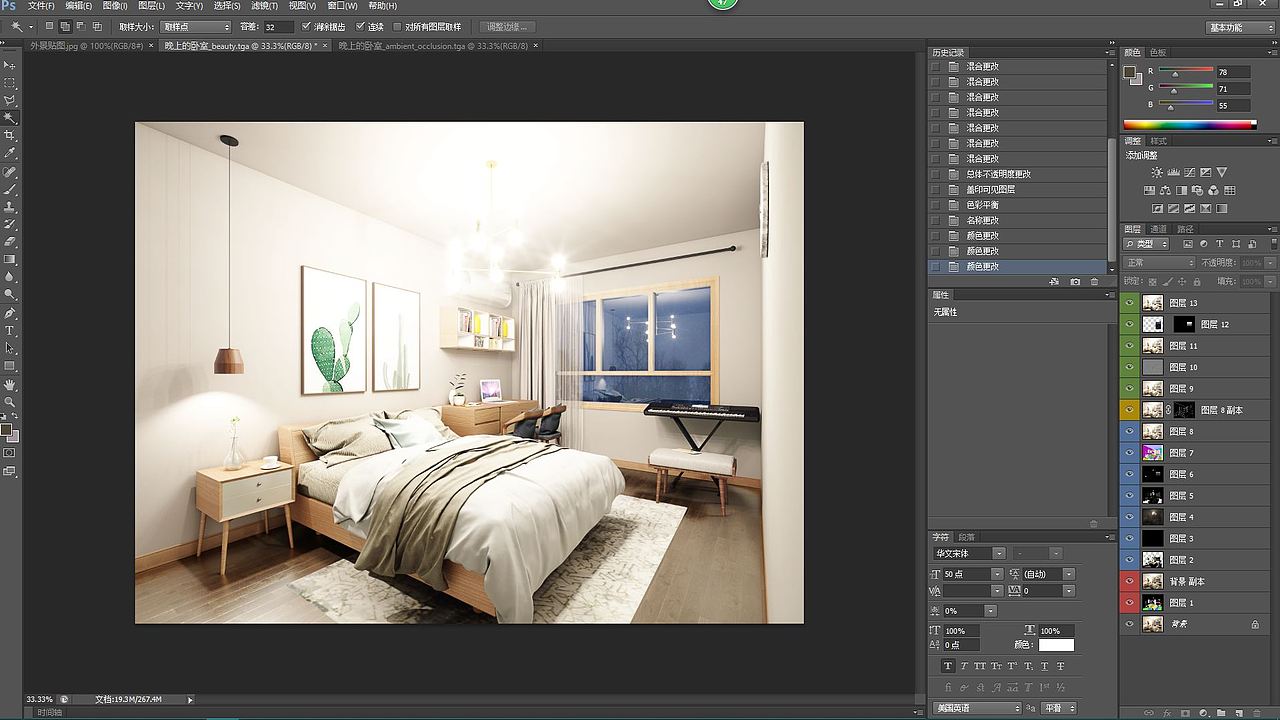Add a Curves adjustment
Screen dimensions: 1280x720
tap(1189, 172)
